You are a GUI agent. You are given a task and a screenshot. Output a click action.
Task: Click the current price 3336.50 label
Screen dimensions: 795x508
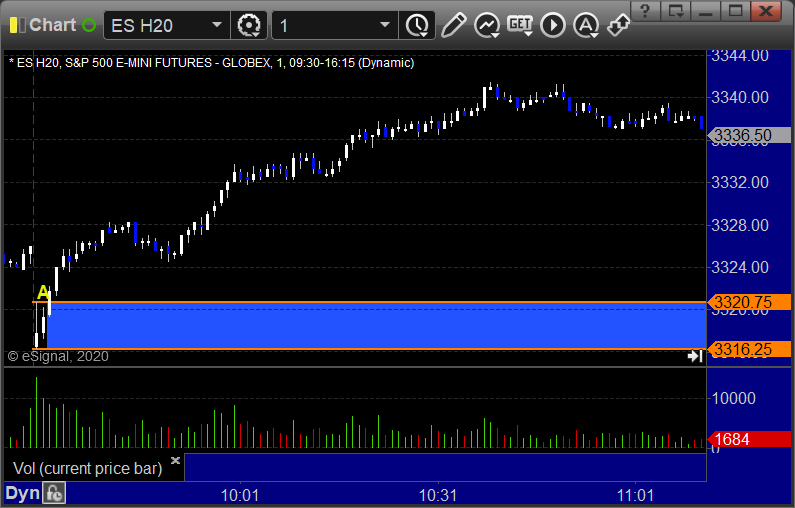coord(749,135)
